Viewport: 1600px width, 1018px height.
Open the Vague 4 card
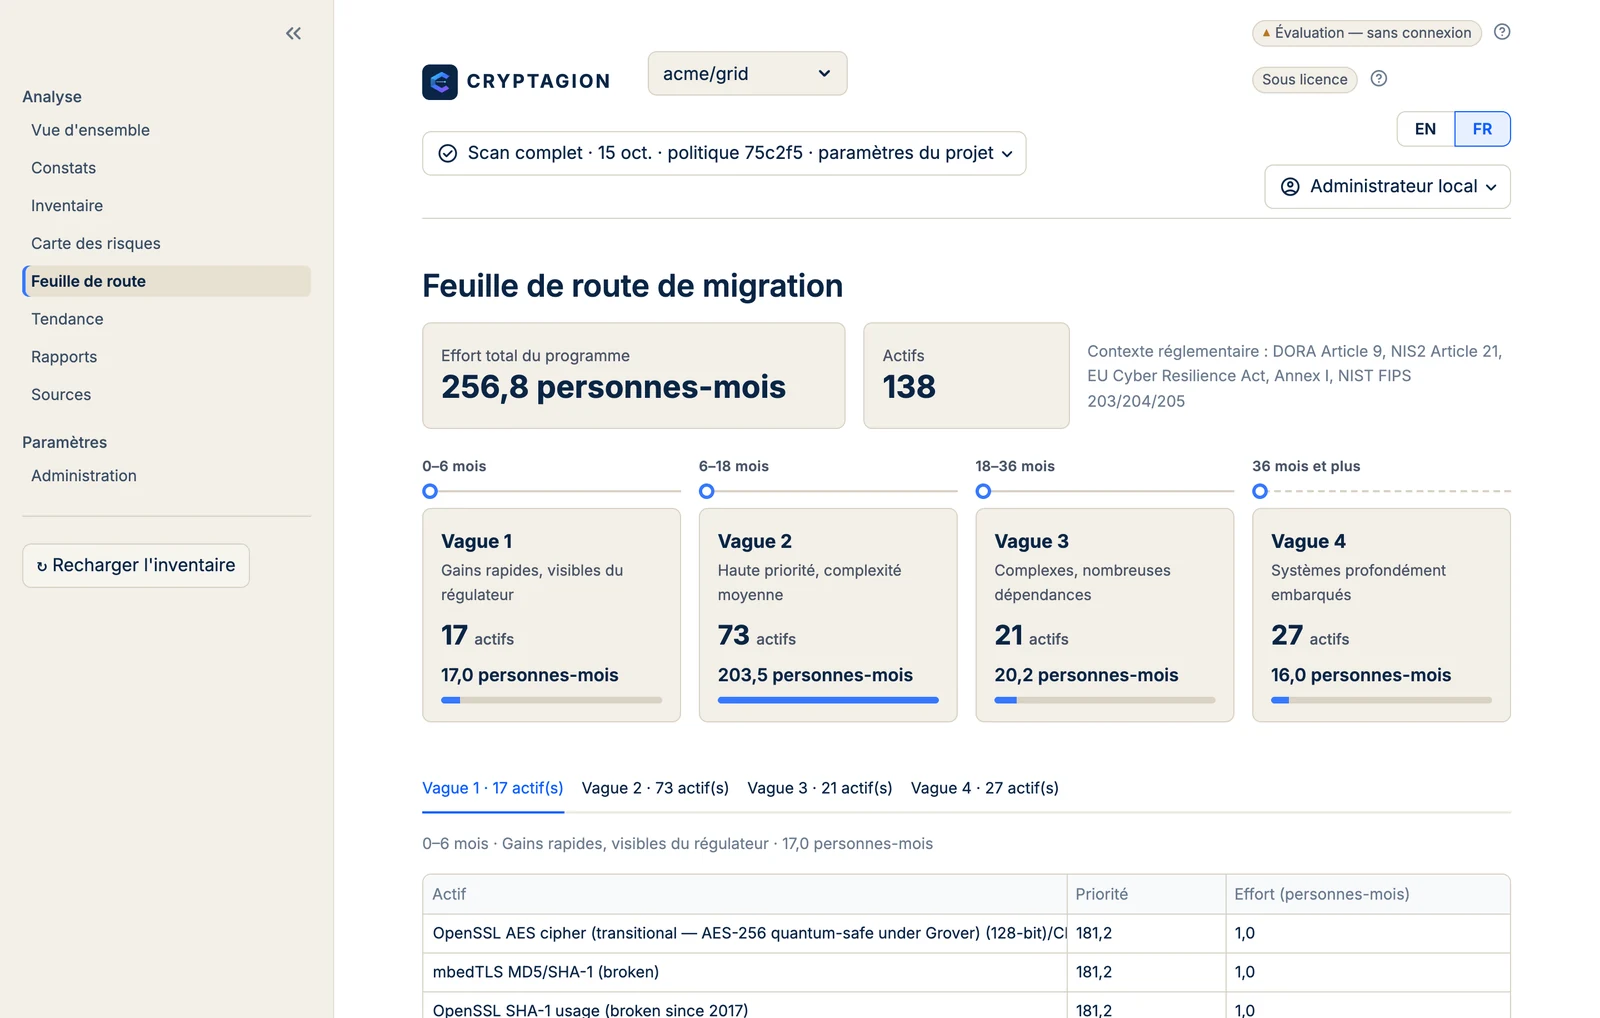pos(1381,615)
